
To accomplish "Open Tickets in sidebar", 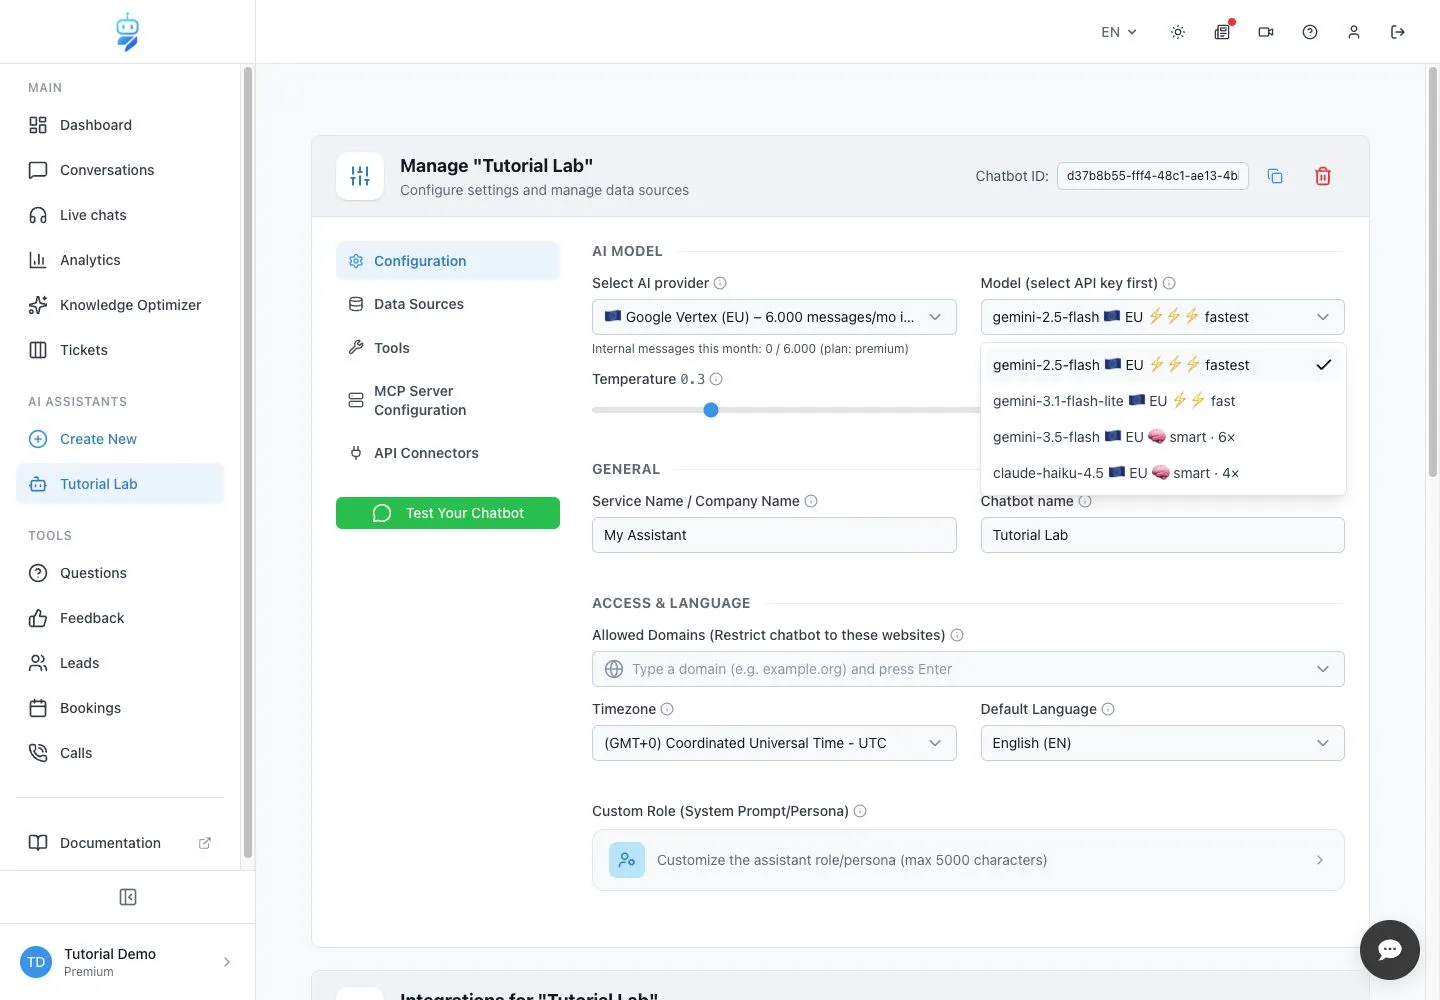I will point(120,350).
